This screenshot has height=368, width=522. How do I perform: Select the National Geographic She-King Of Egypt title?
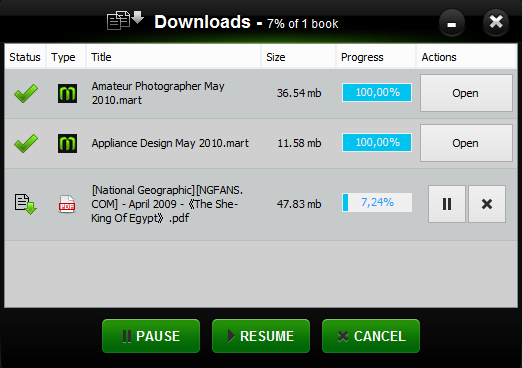coord(167,204)
